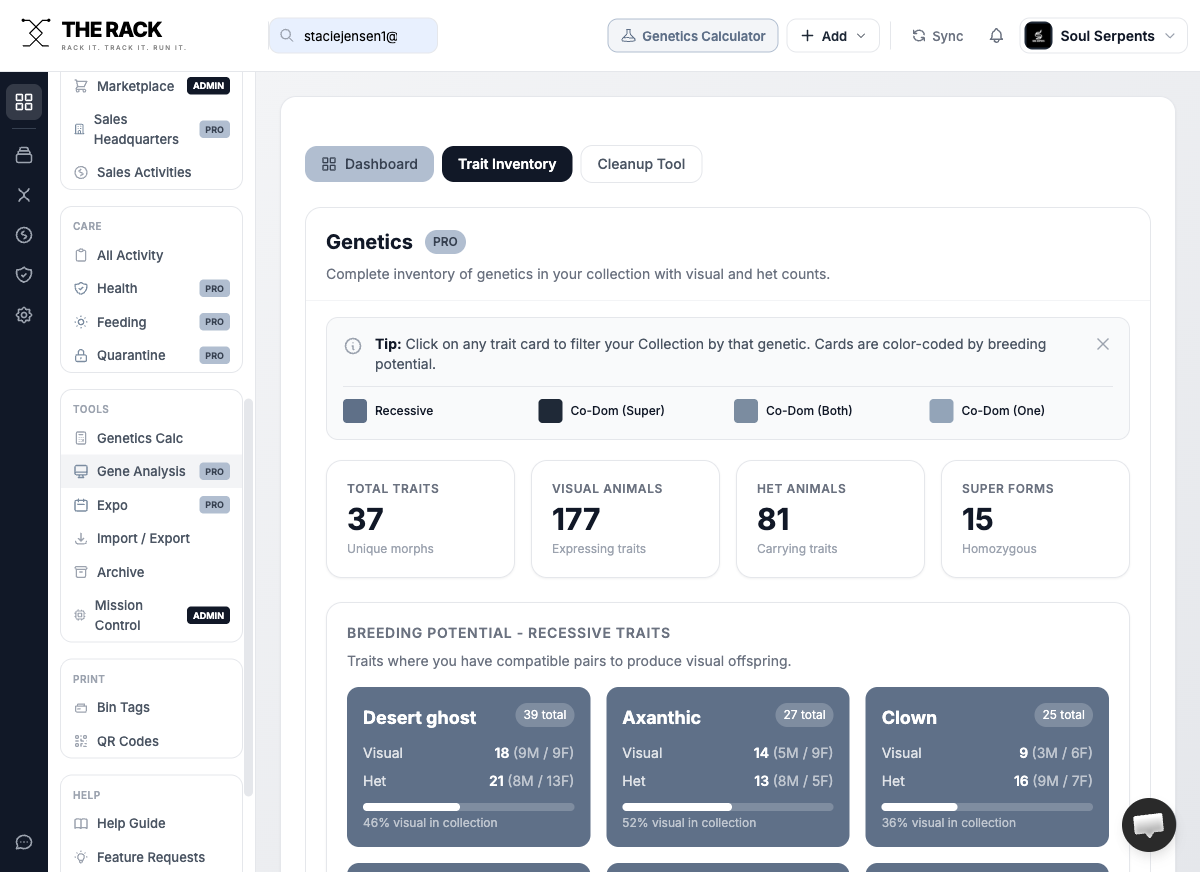Trigger a Sync from the top bar
Viewport: 1200px width, 872px height.
(937, 35)
